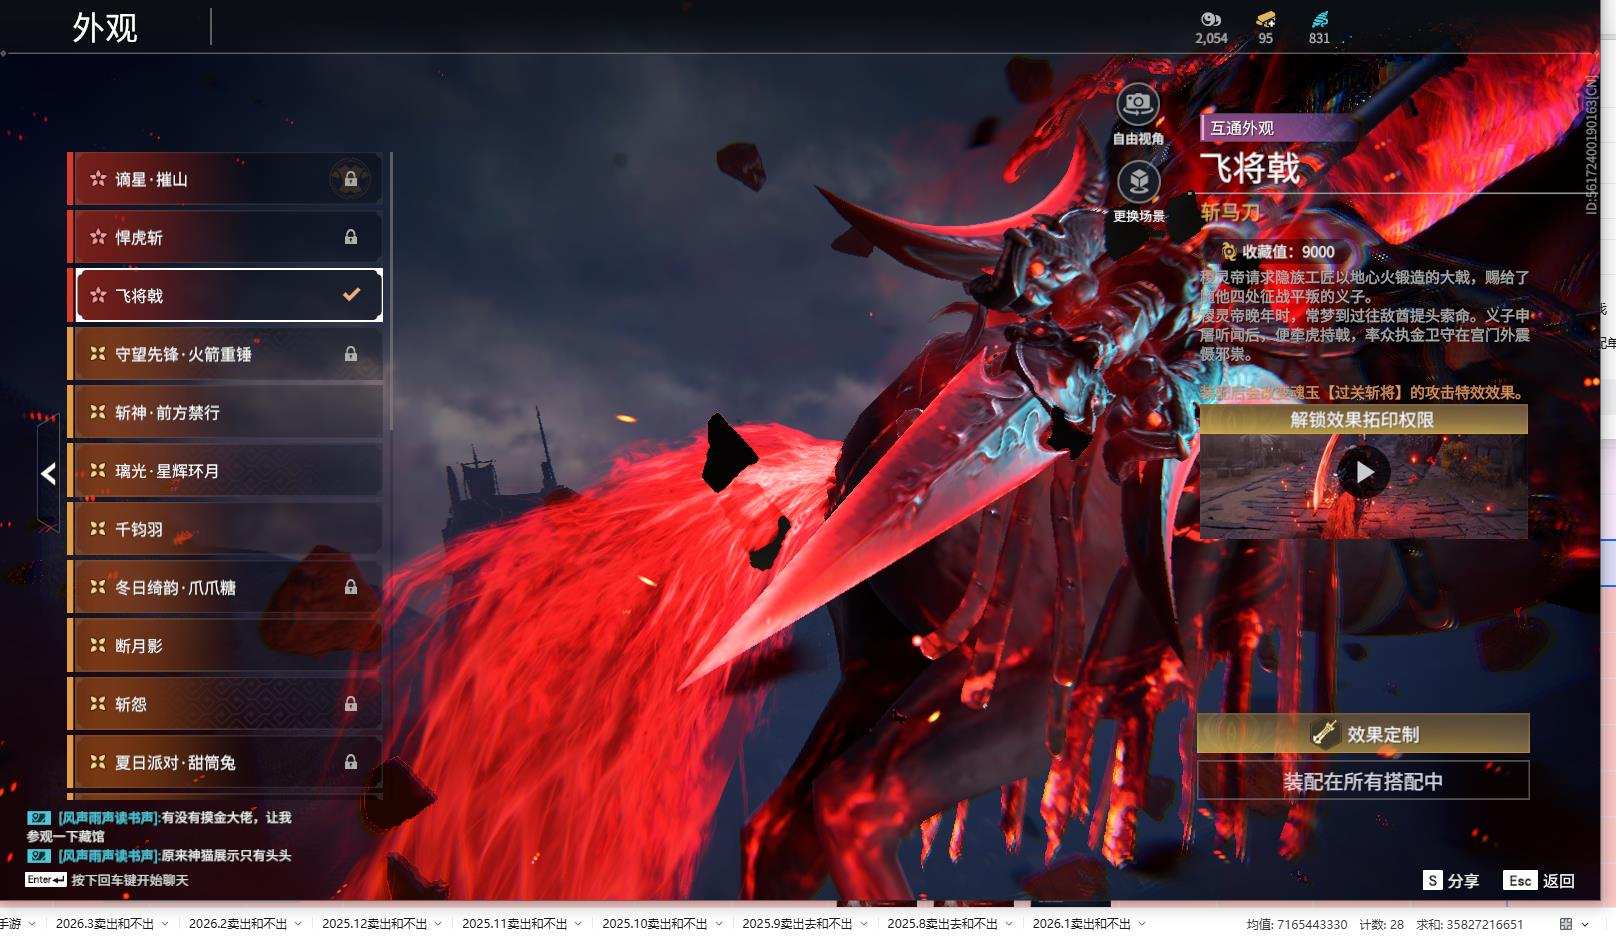1616x939 pixels.
Task: Click the star icon beside 摘星·摧山
Action: [x=98, y=179]
